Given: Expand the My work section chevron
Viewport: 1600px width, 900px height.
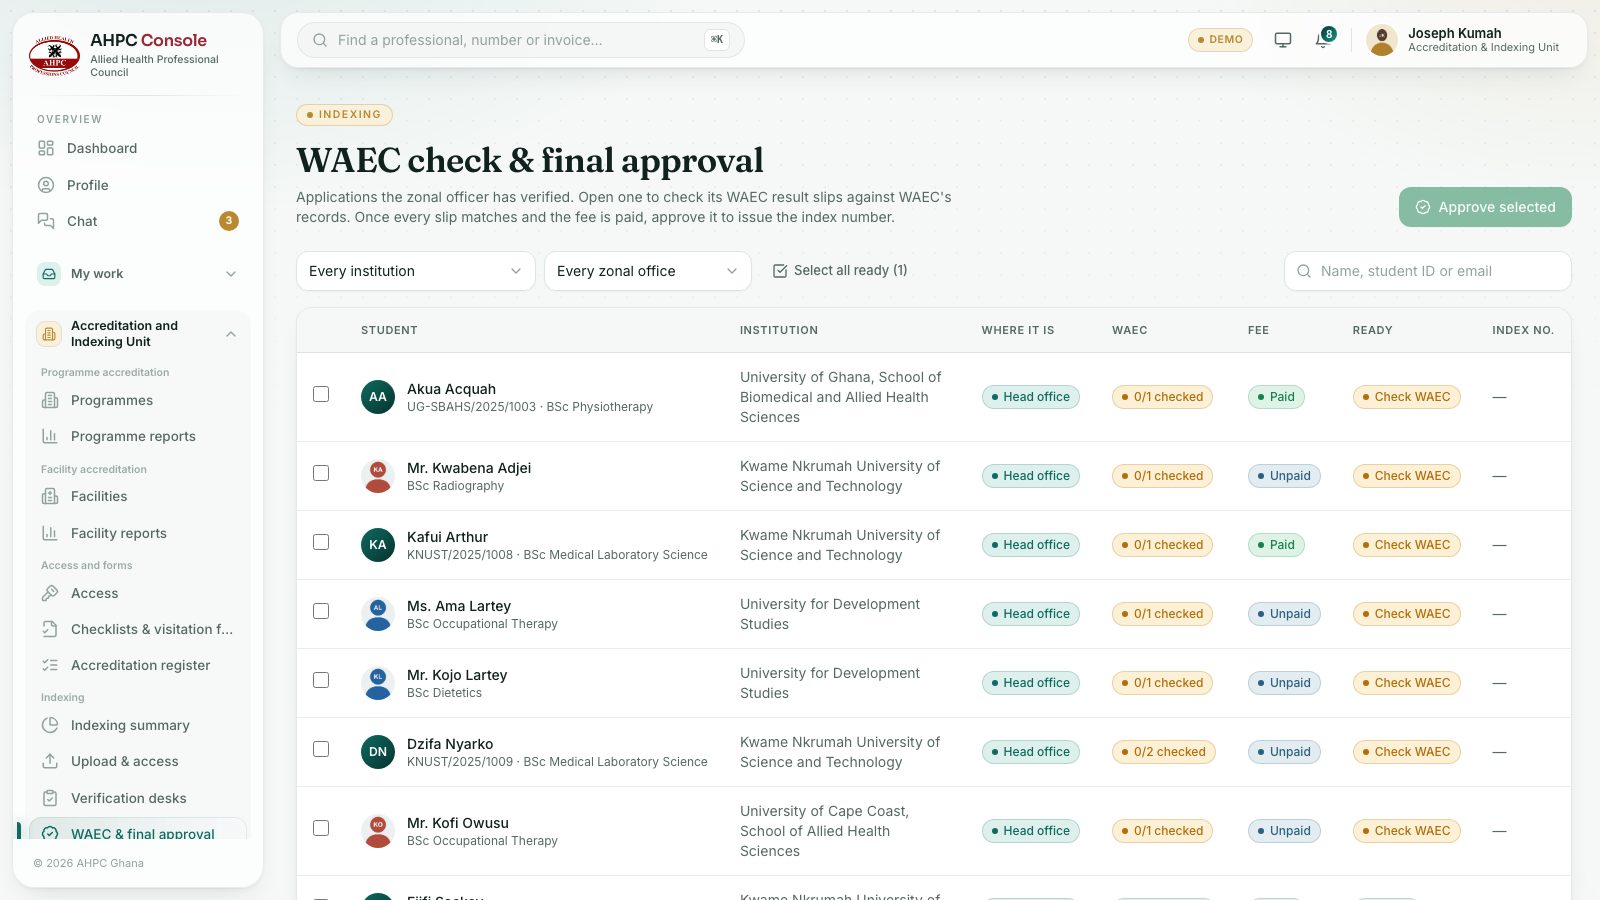Looking at the screenshot, I should click(231, 274).
